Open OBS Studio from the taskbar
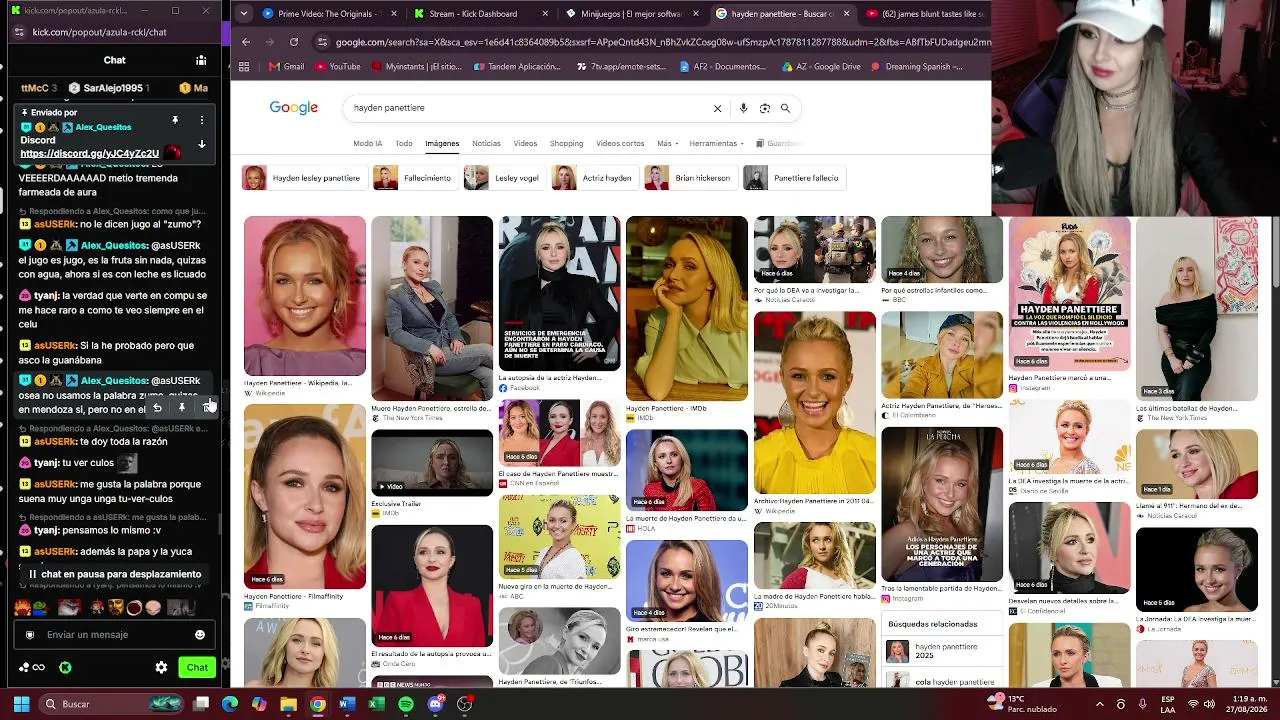 [x=464, y=704]
